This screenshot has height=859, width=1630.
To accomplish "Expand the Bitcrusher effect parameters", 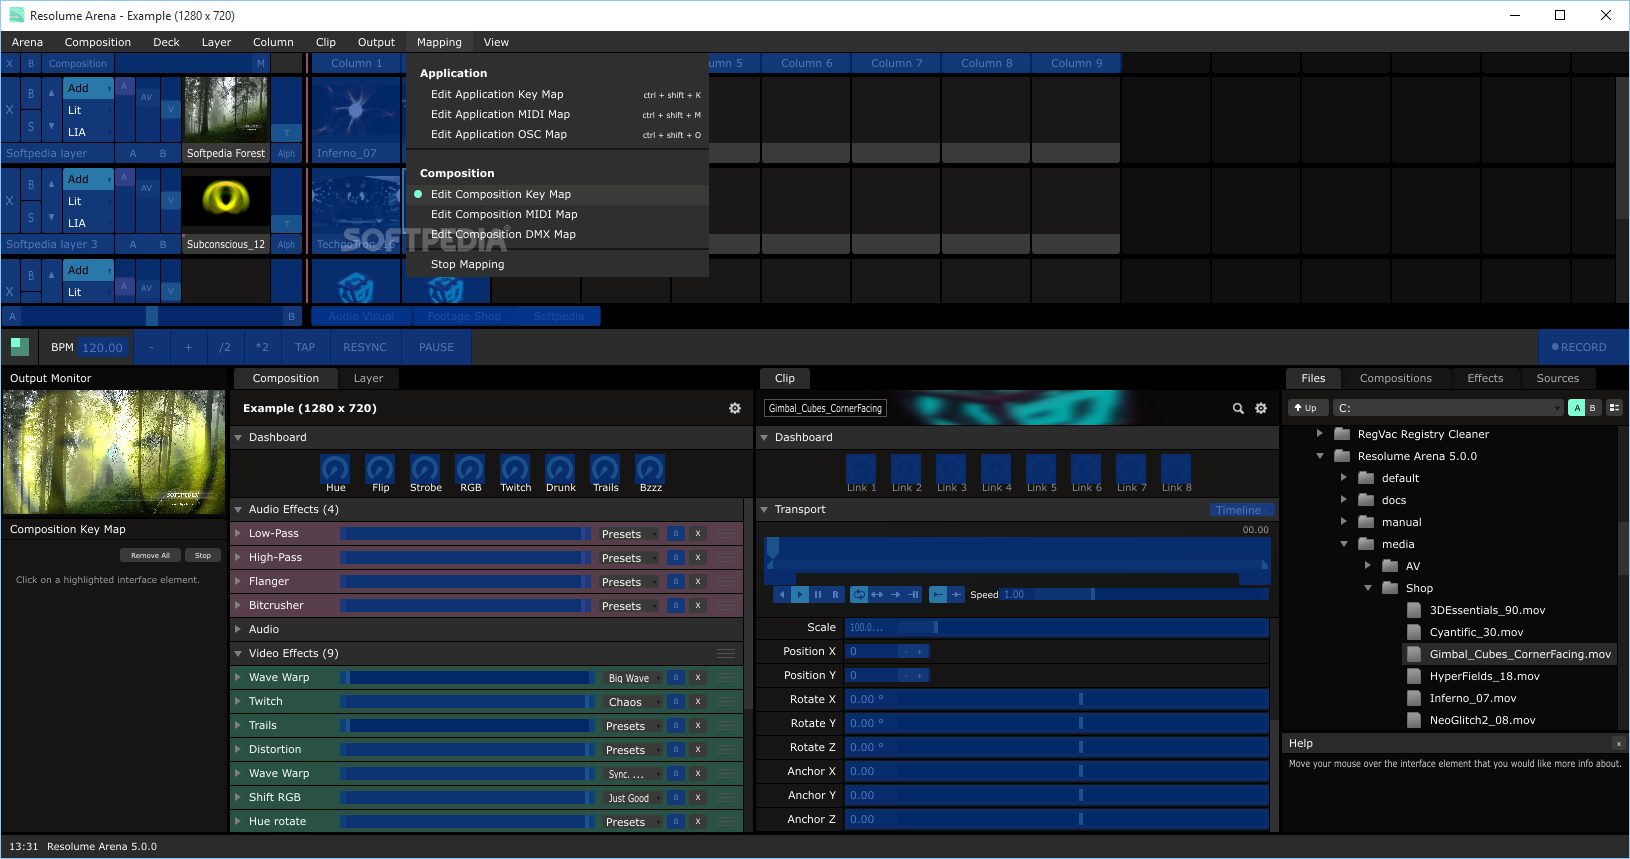I will [x=238, y=606].
